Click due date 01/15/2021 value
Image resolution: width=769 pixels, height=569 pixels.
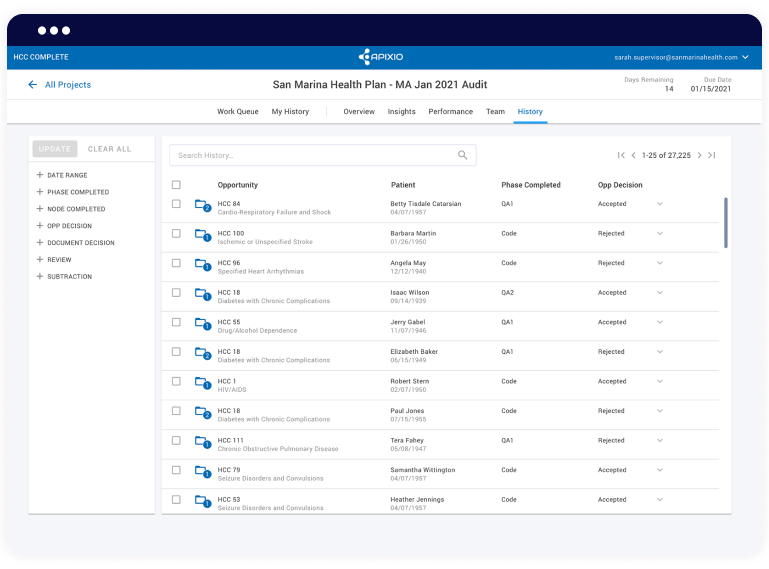pyautogui.click(x=711, y=89)
